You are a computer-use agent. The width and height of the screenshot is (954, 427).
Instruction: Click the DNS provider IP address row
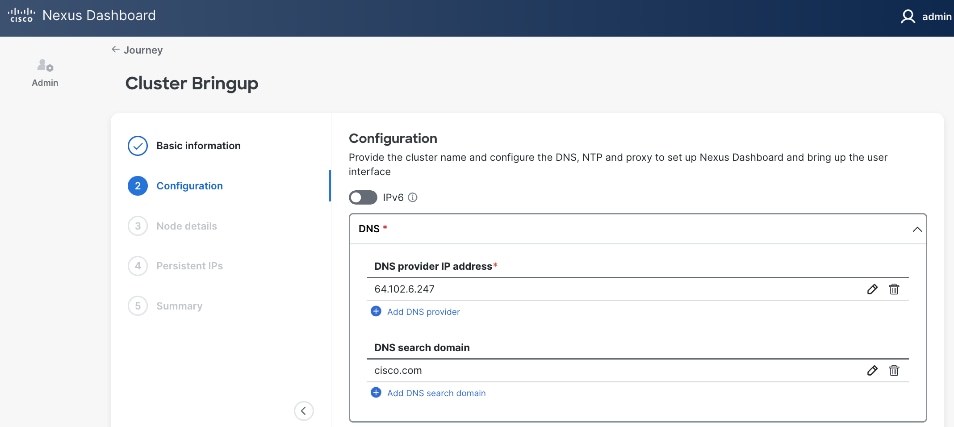(x=600, y=289)
